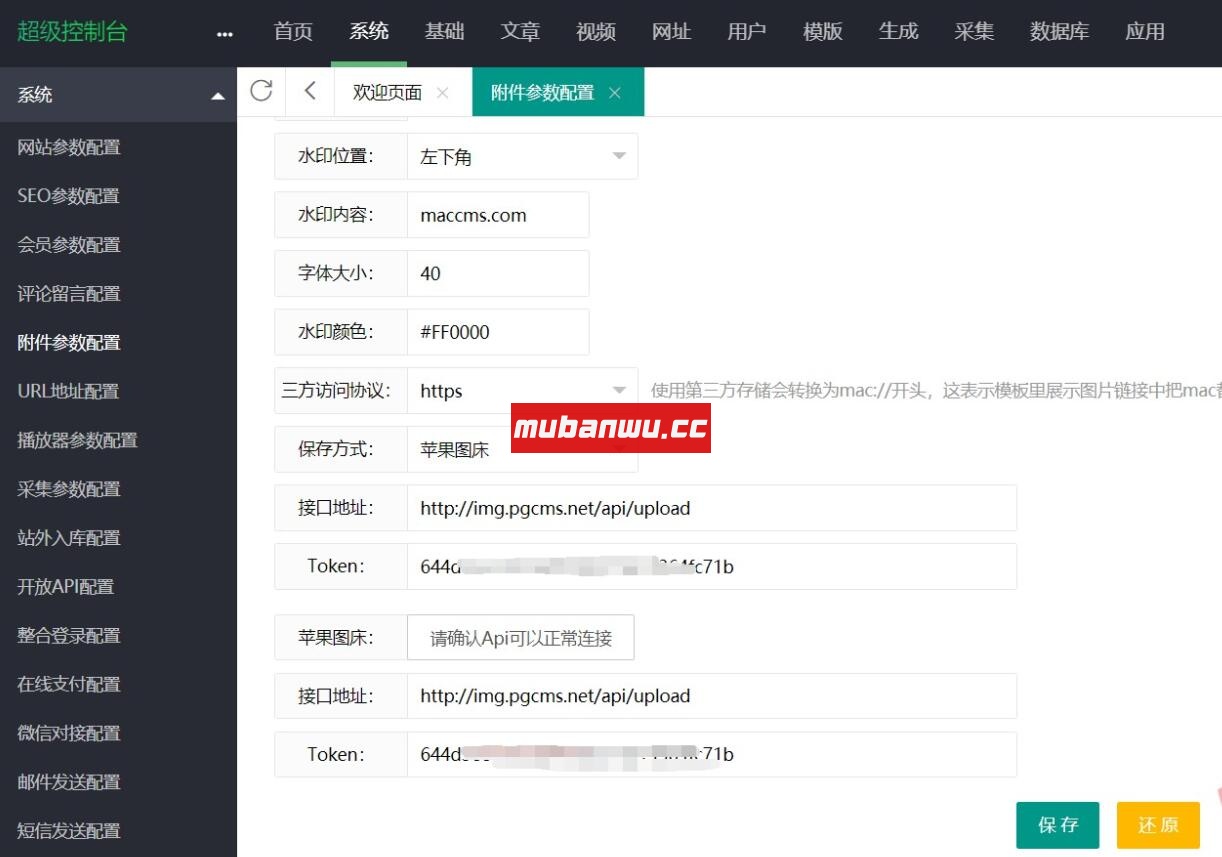The width and height of the screenshot is (1222, 857).
Task: Select 系统 in the top navigation
Action: pyautogui.click(x=369, y=32)
